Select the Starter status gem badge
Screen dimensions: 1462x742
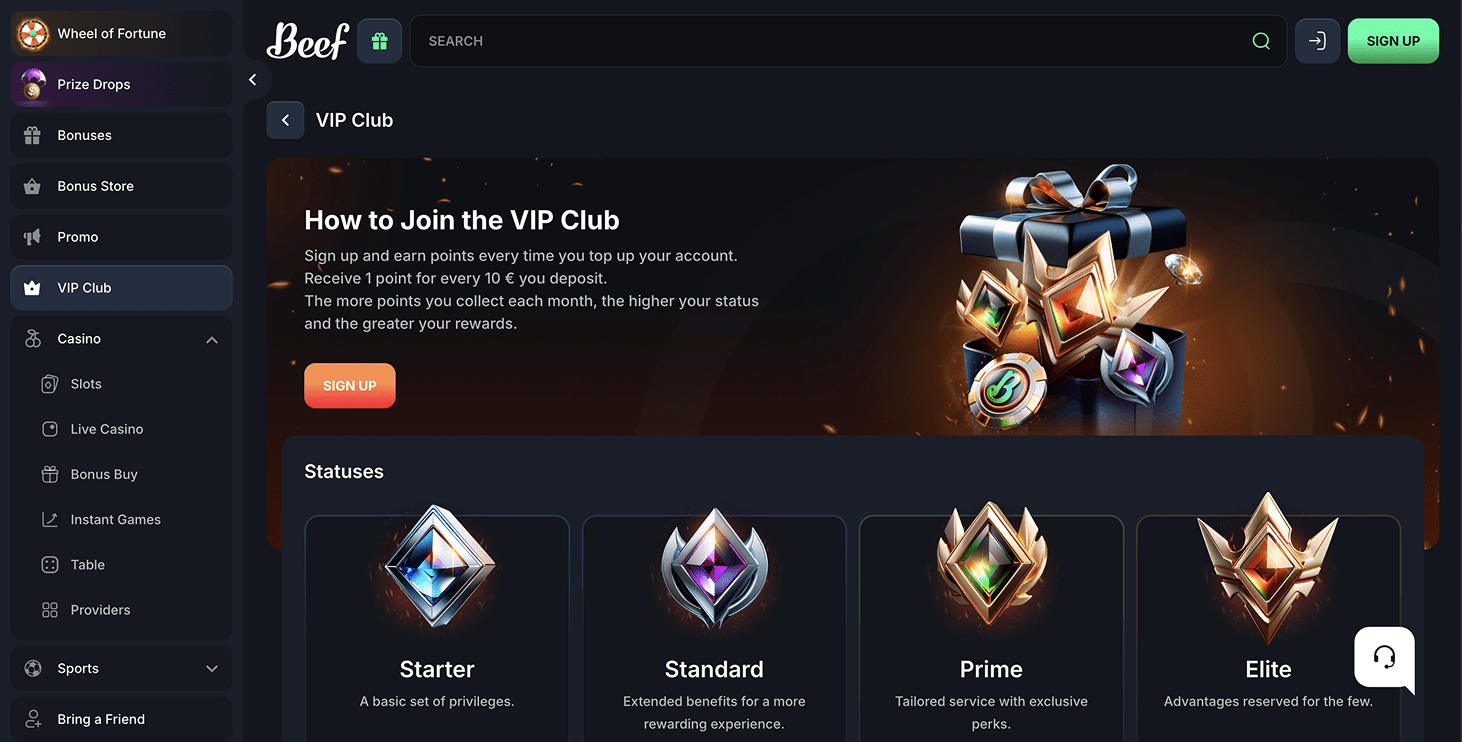click(x=438, y=566)
